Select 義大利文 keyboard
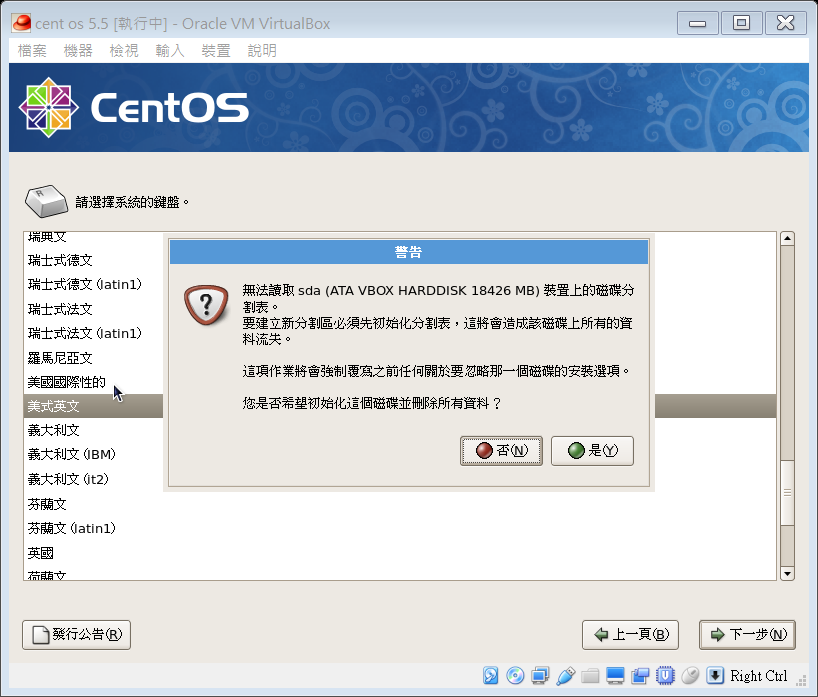Screen dimensions: 818x697 pos(53,430)
